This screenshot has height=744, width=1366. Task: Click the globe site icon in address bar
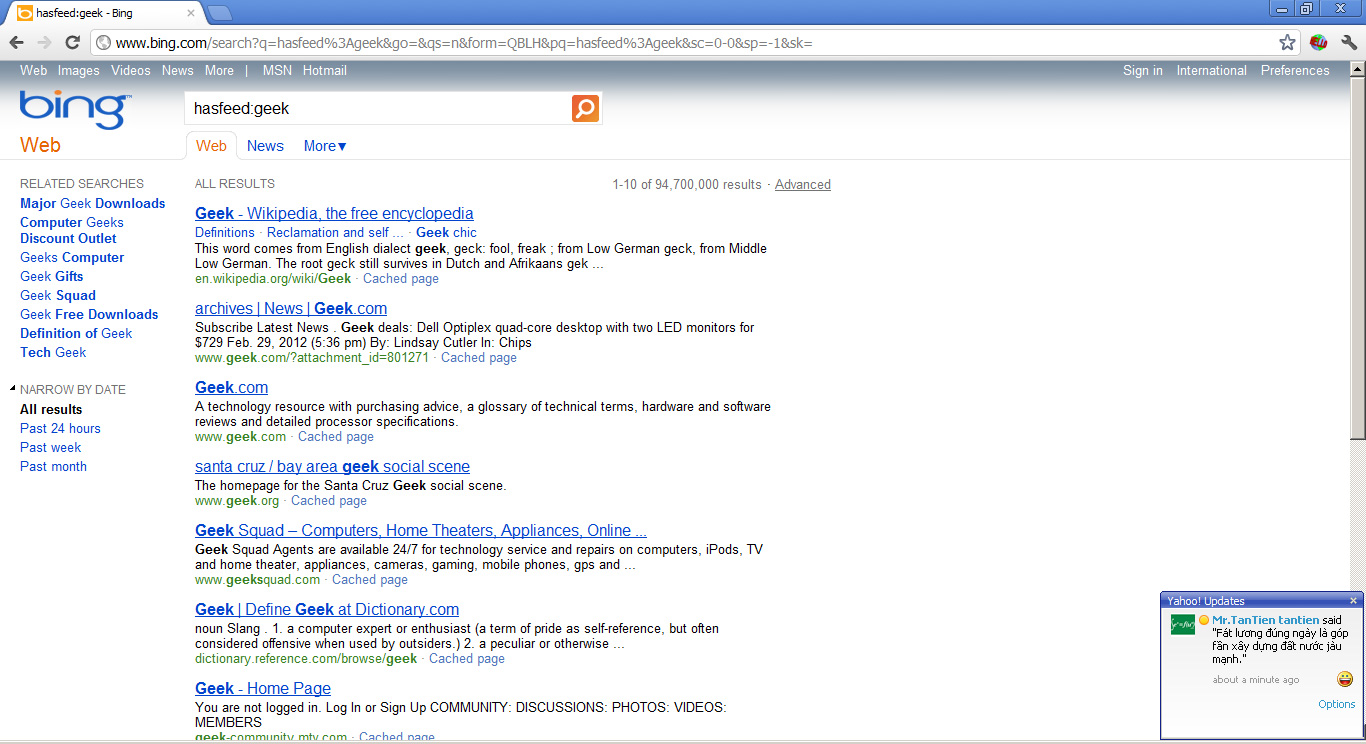tap(103, 43)
